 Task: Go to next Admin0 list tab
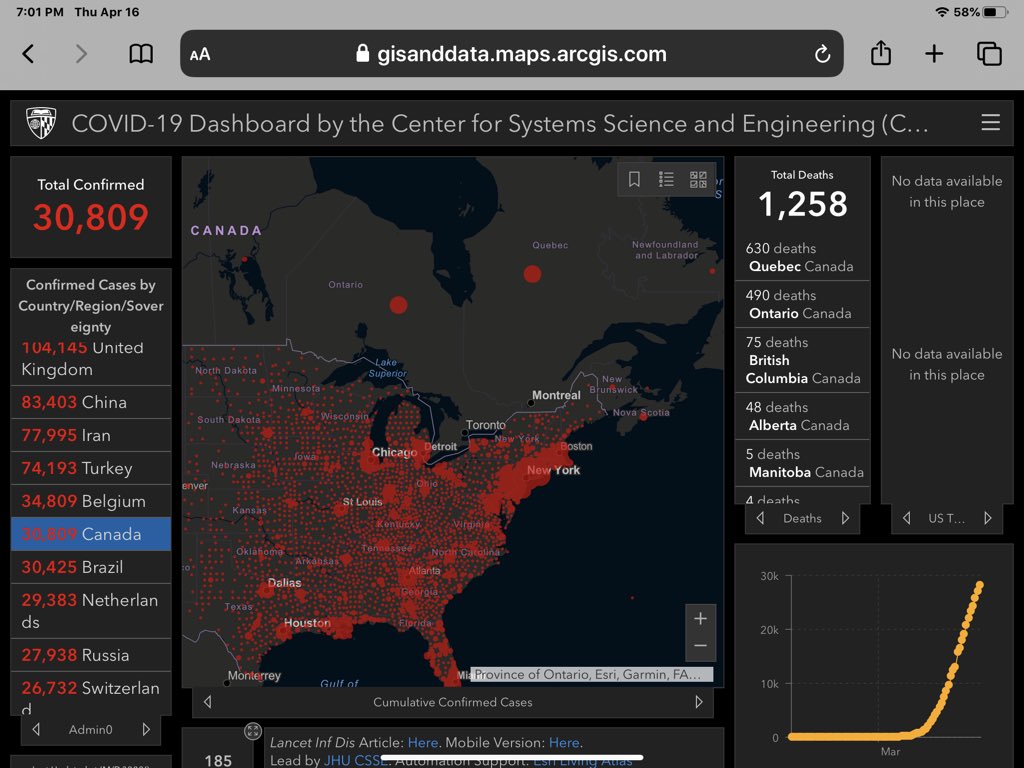tap(146, 729)
